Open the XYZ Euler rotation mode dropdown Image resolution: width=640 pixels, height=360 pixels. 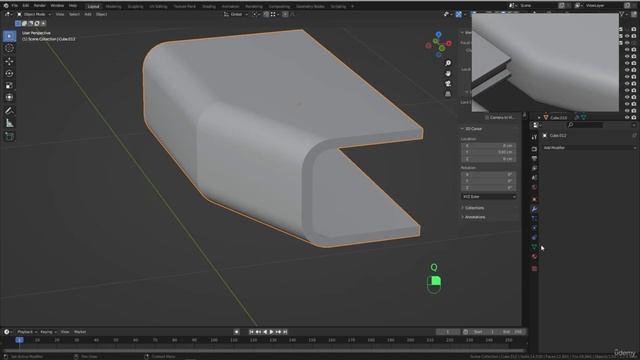pos(489,197)
